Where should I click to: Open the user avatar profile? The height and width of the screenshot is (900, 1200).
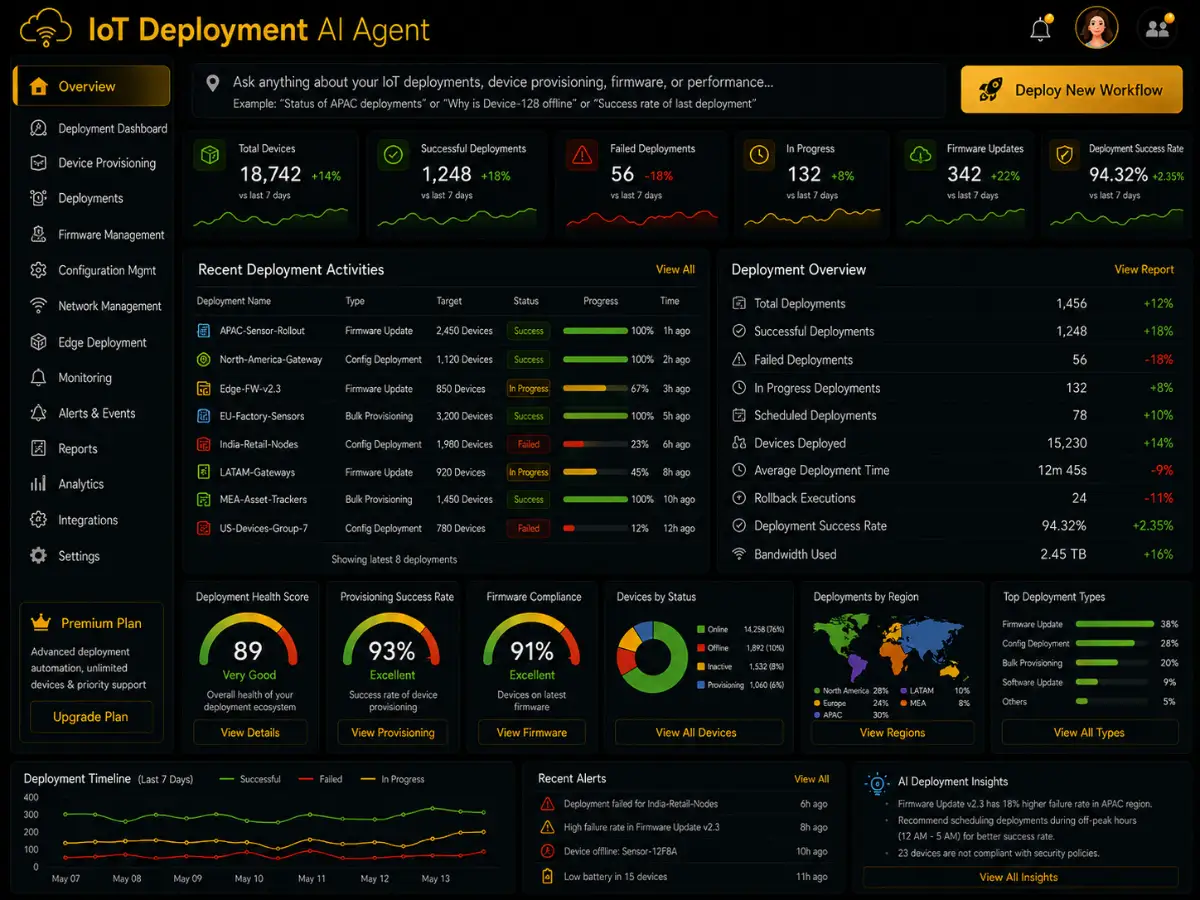1097,28
